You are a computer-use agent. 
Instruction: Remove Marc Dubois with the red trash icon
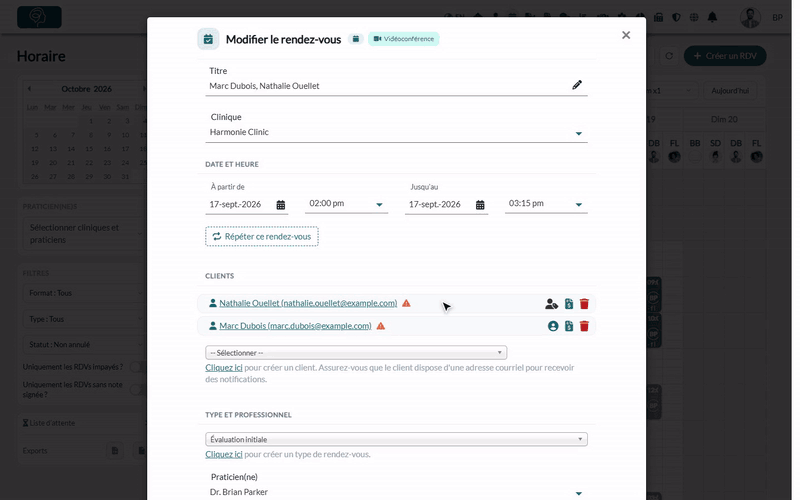point(584,326)
